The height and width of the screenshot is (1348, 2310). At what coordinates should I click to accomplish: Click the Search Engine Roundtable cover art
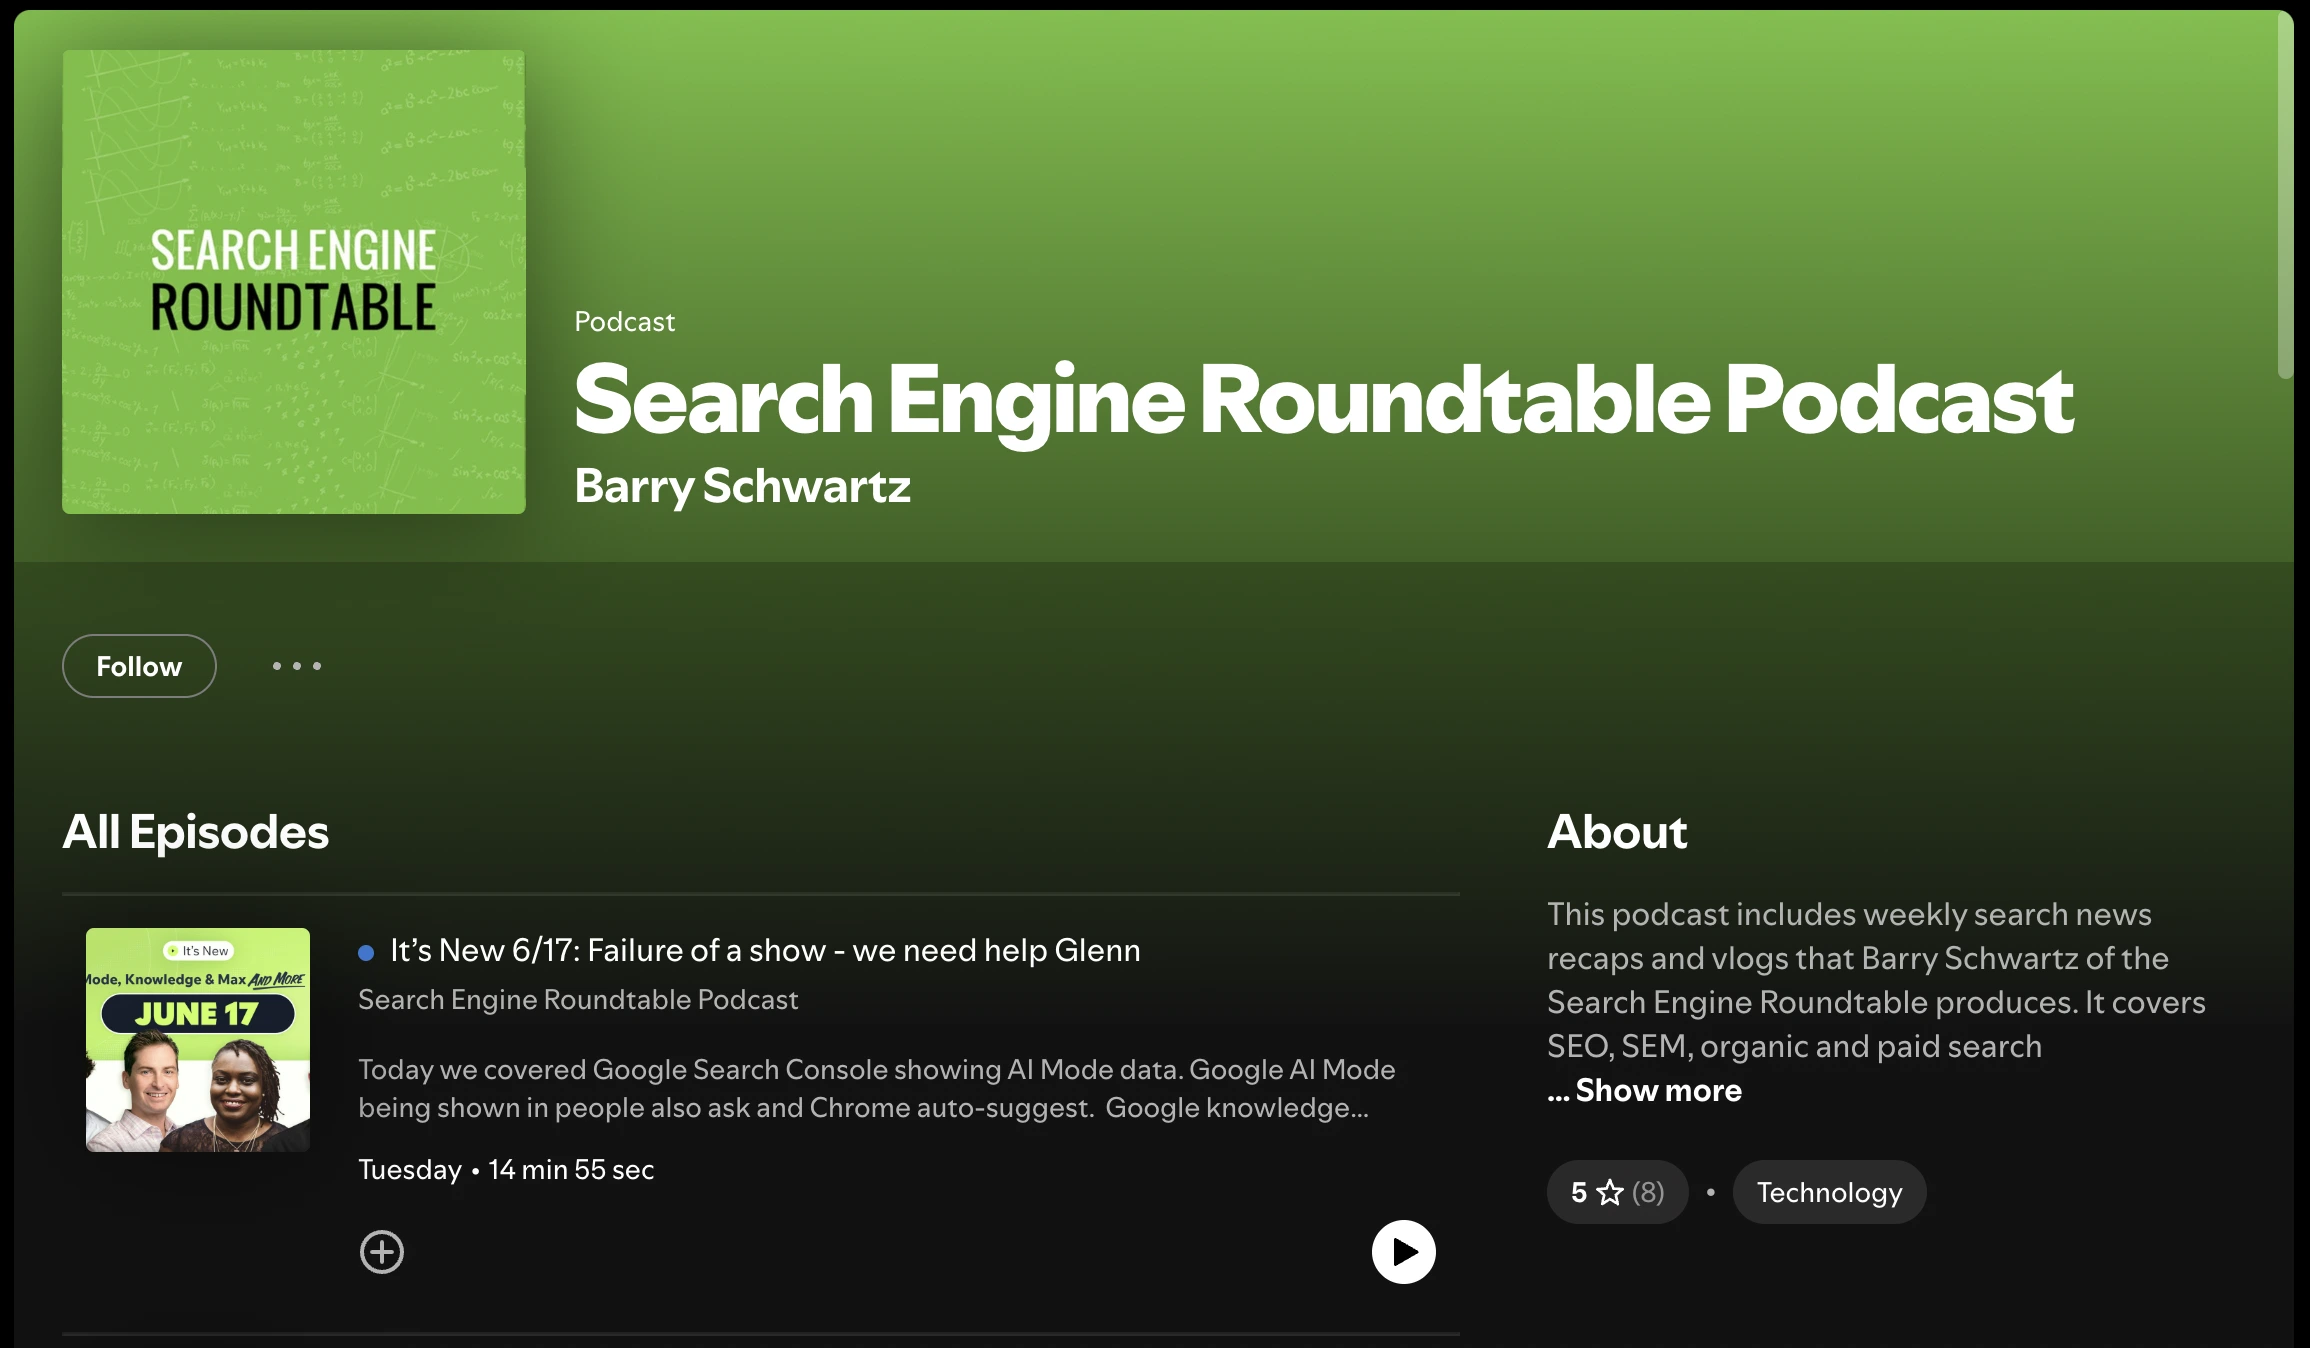(294, 282)
